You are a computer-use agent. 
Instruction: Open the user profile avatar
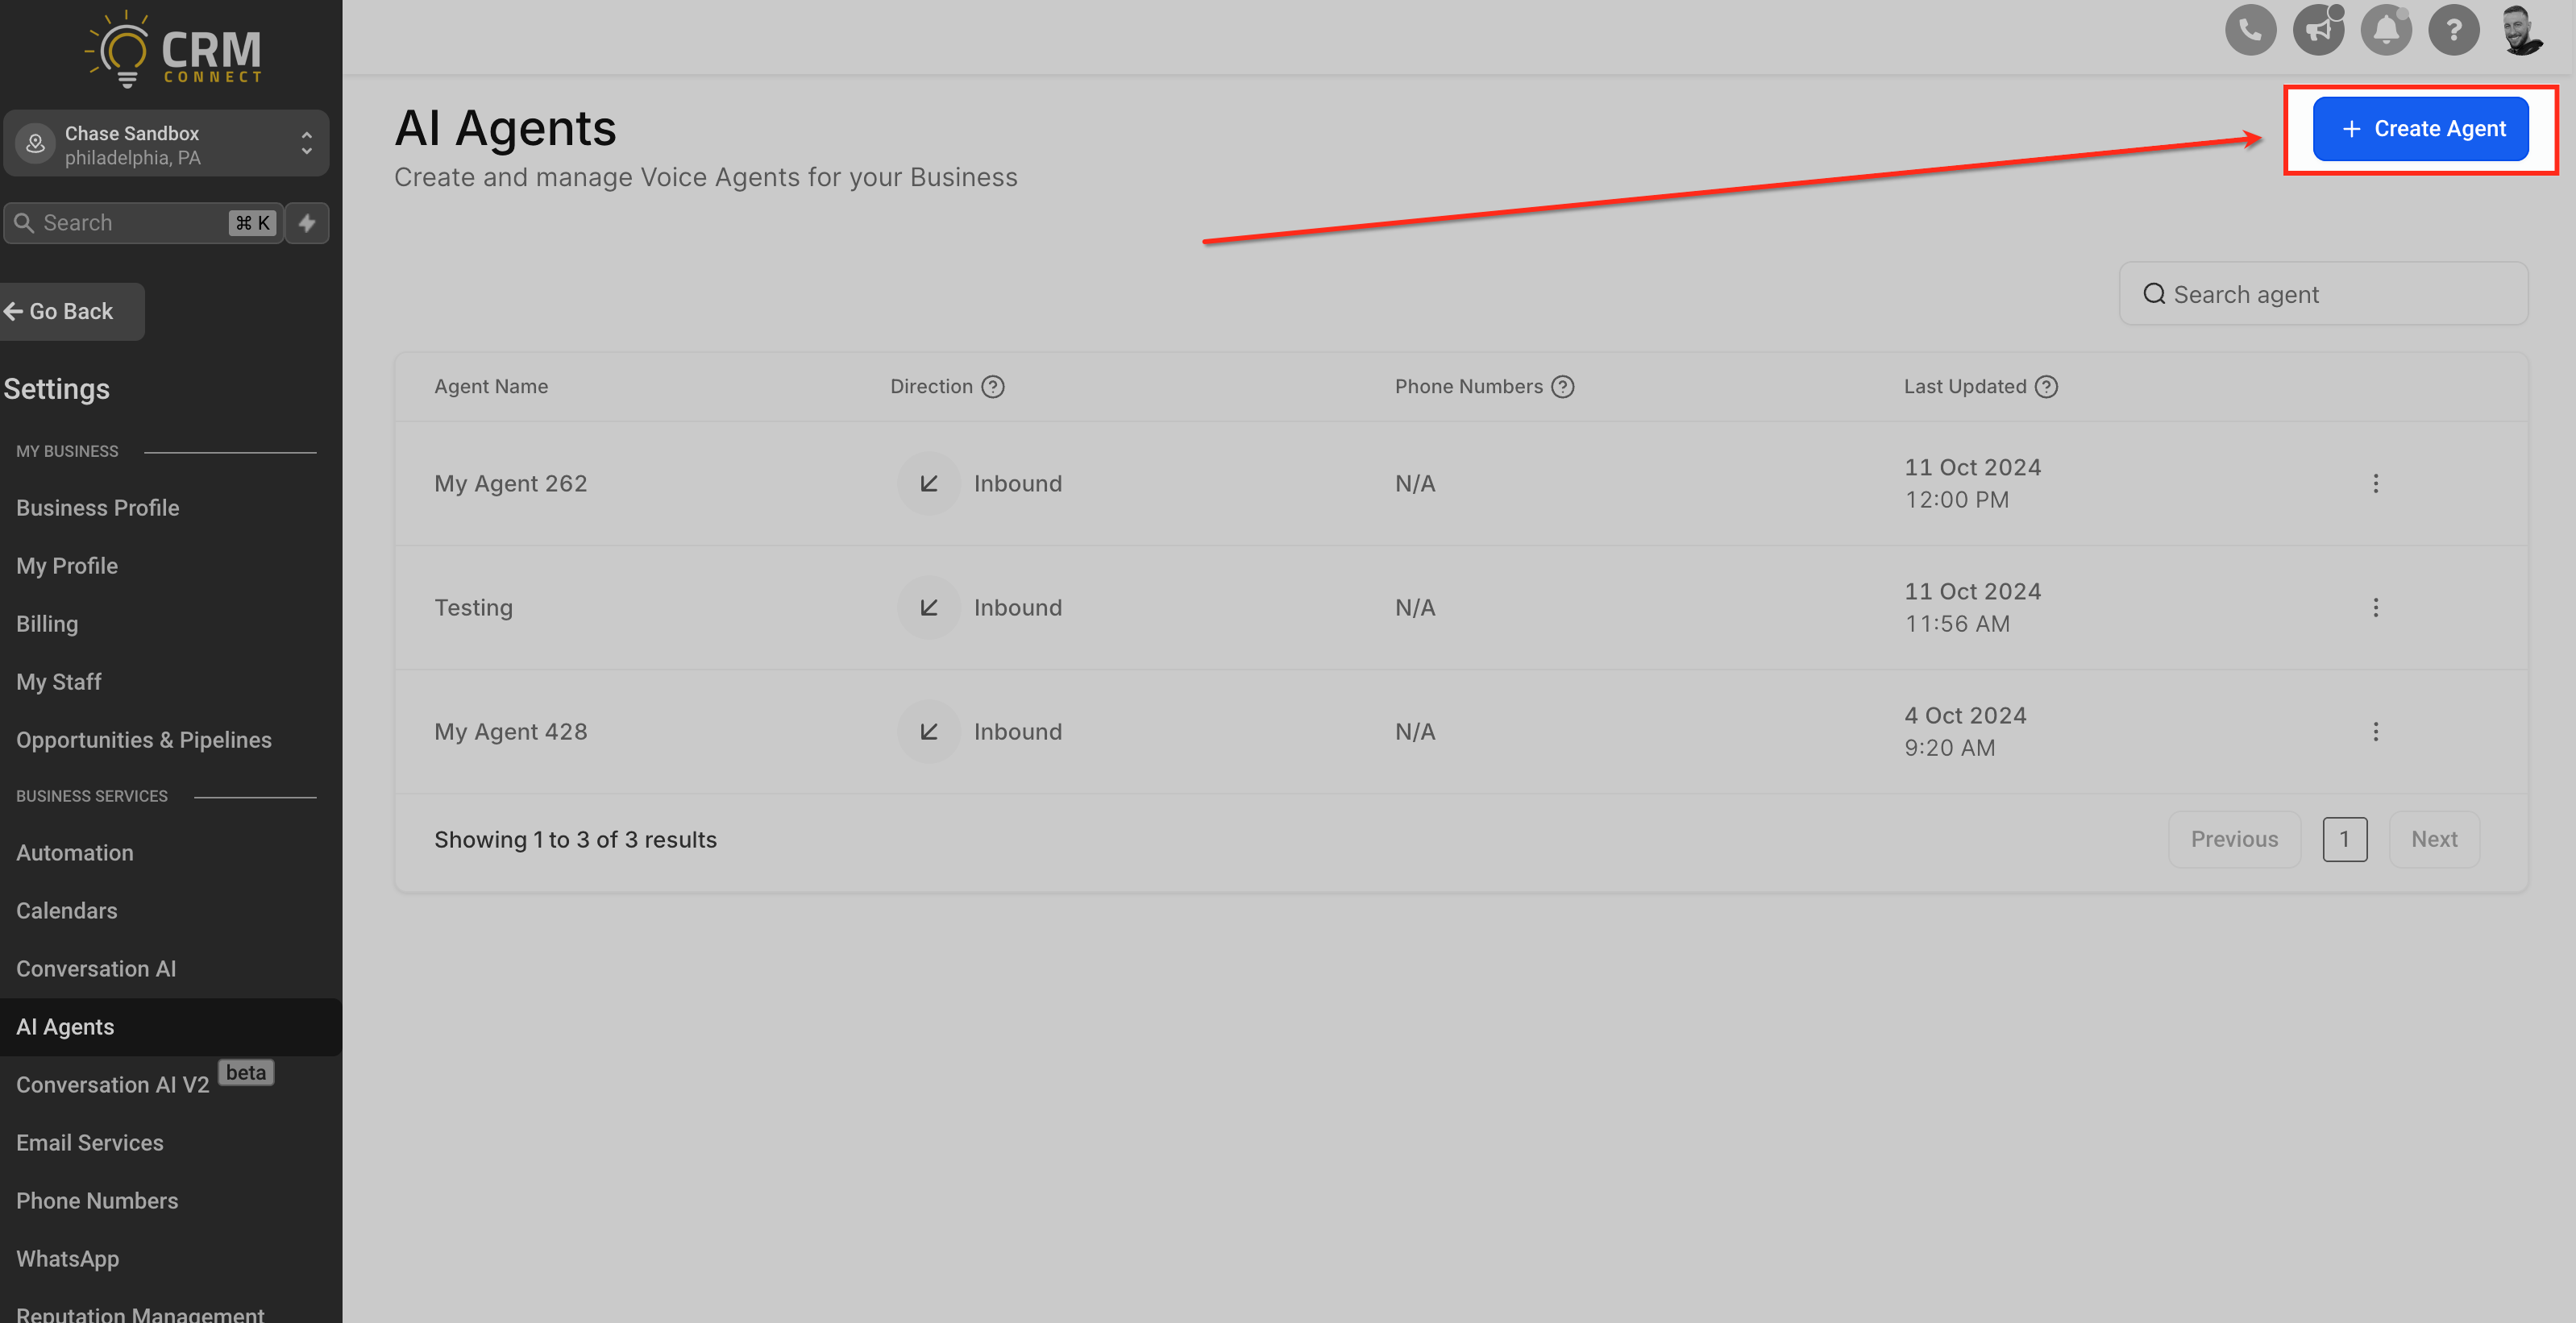(2522, 30)
